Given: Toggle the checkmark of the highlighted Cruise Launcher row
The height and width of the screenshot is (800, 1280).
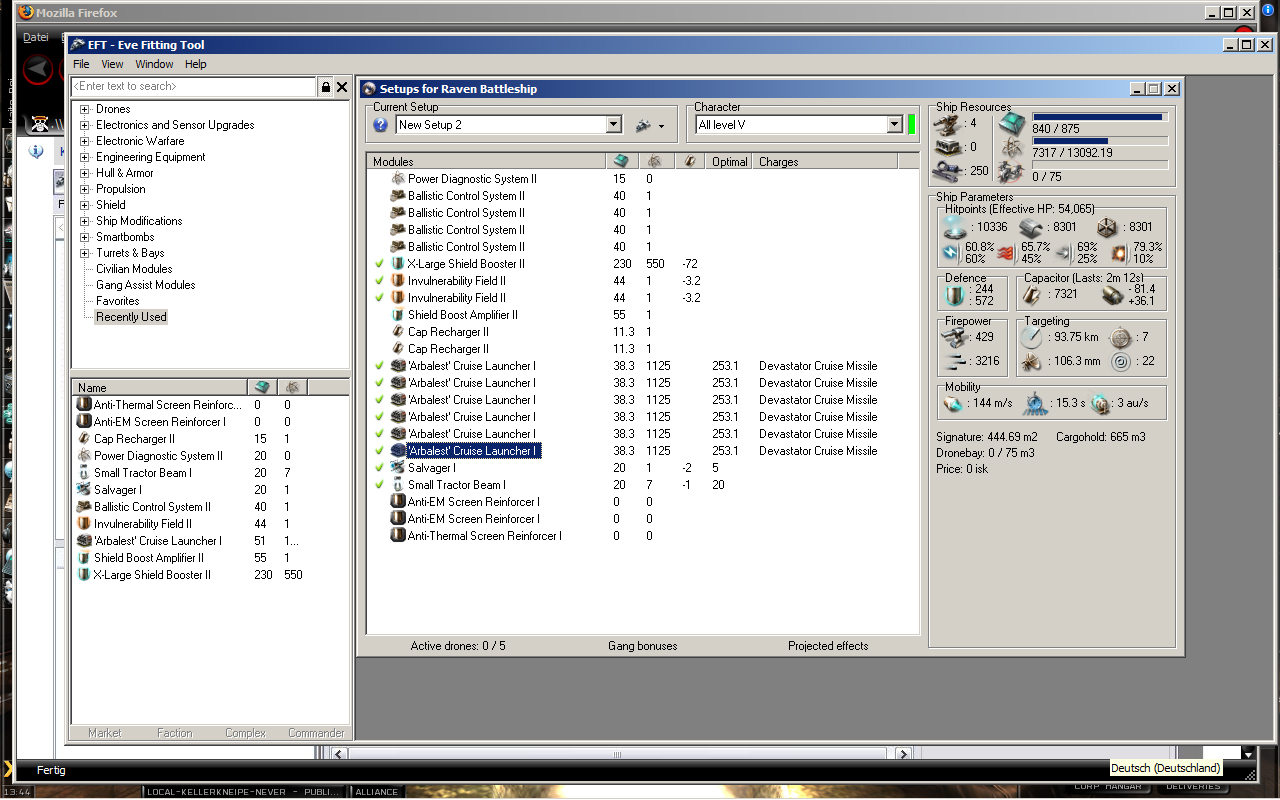Looking at the screenshot, I should [379, 451].
